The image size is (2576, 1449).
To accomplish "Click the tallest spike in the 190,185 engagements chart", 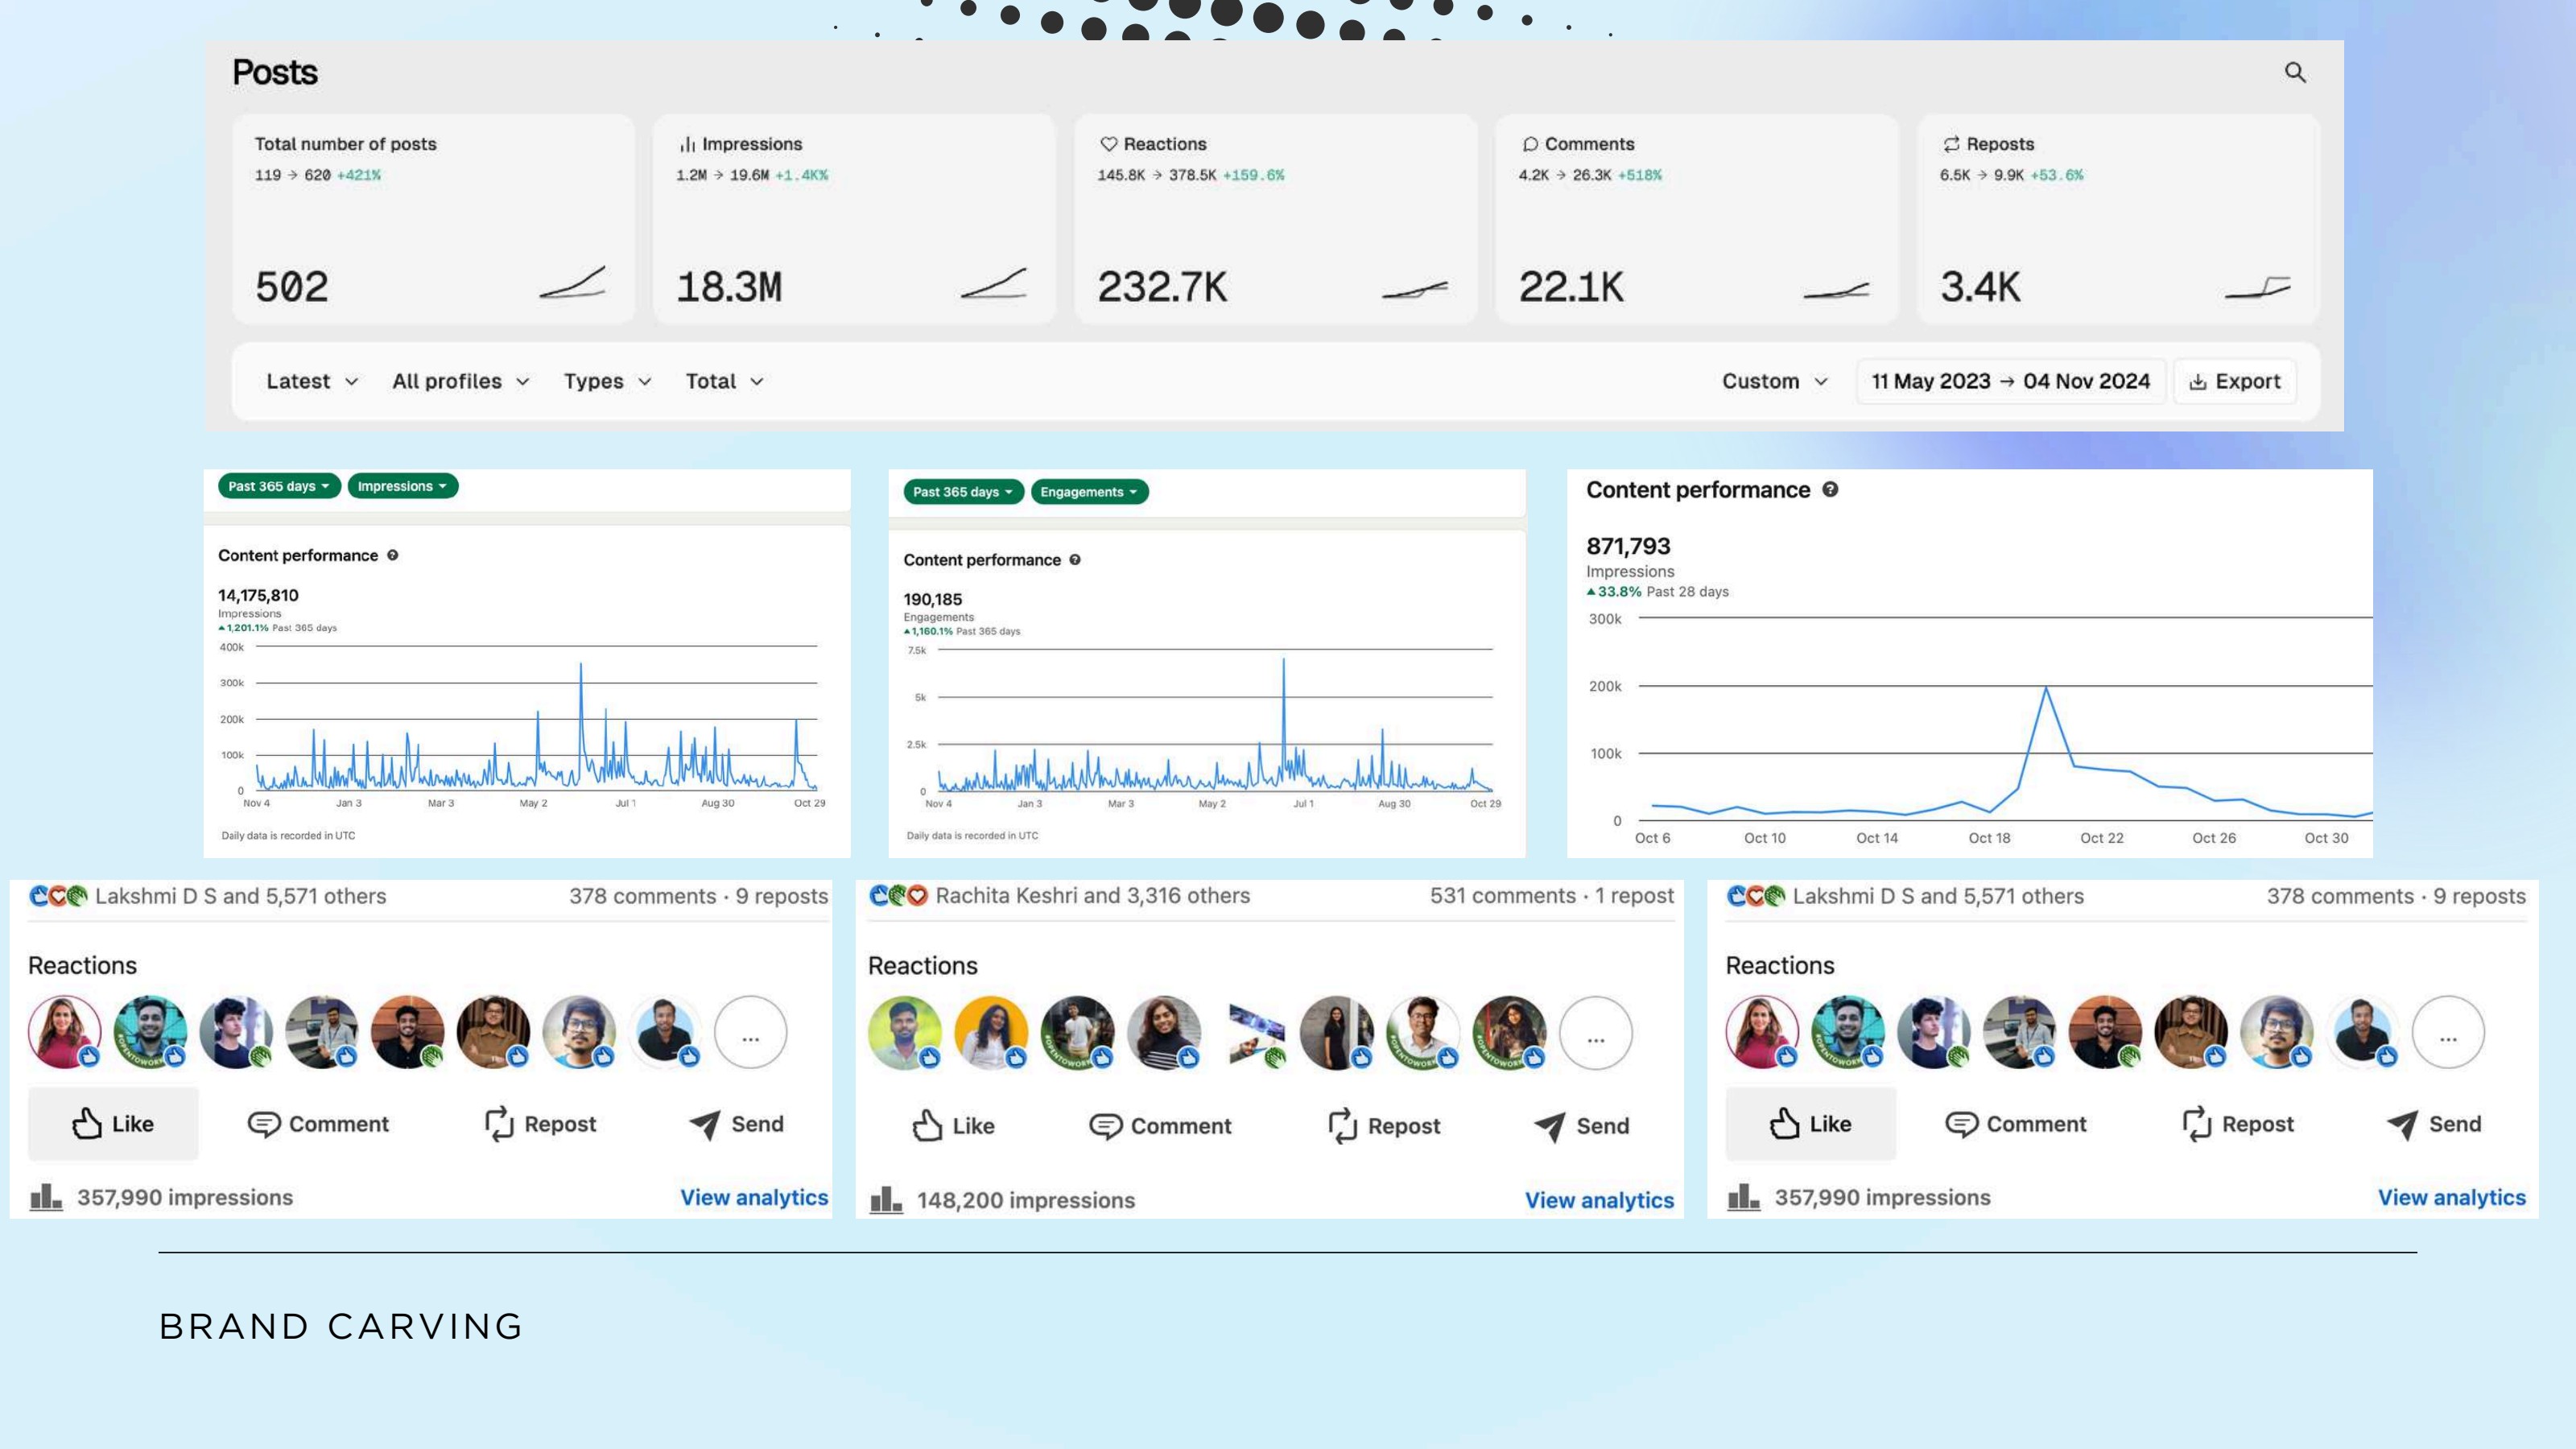I will pos(1284,660).
